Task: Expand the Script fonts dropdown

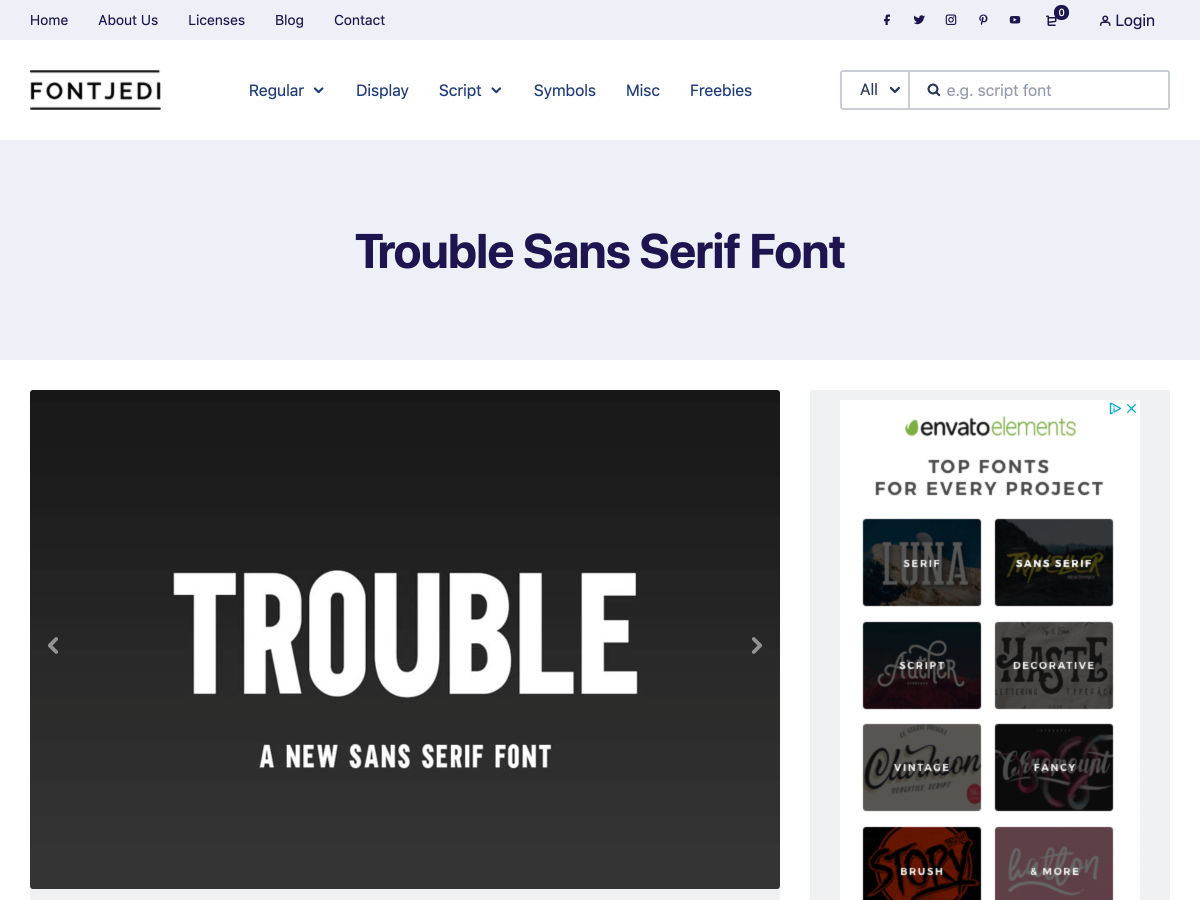Action: click(470, 90)
